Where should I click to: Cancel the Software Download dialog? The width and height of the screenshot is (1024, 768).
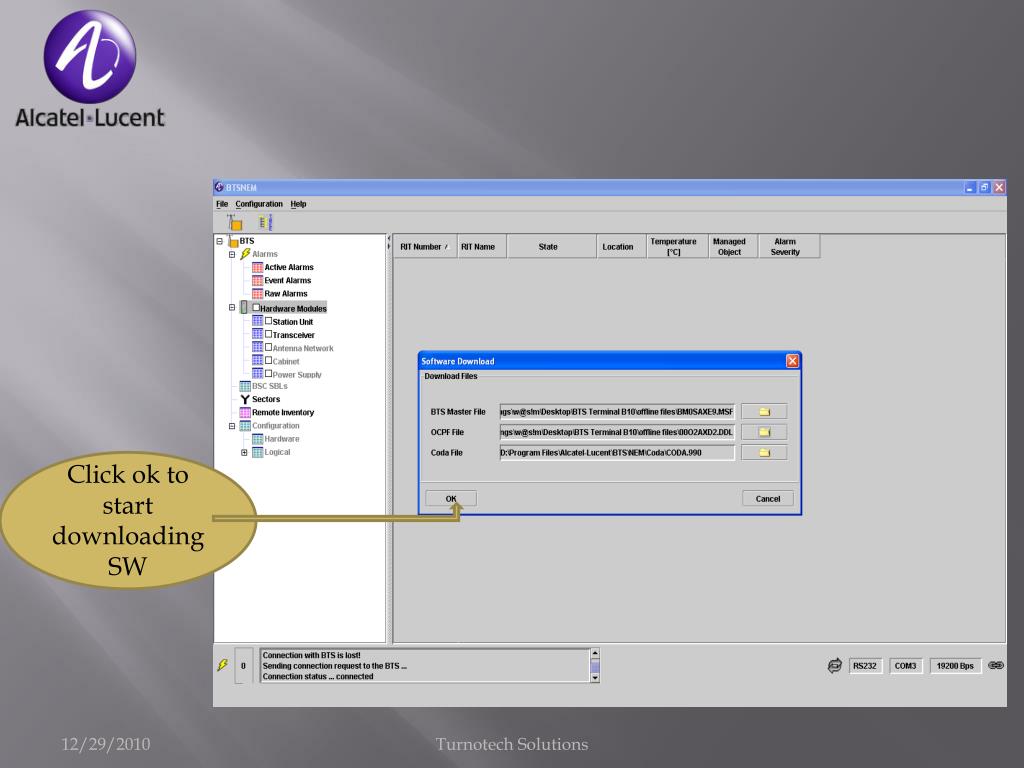(768, 498)
